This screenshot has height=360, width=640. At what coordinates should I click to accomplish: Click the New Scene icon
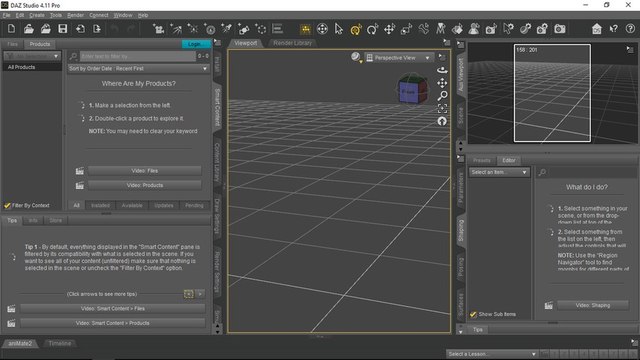tap(11, 29)
